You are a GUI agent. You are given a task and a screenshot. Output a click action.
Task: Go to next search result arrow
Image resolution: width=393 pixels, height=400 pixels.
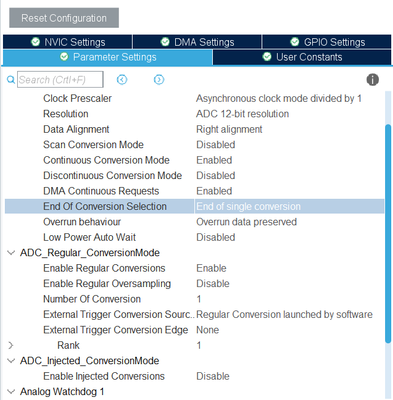coord(159,80)
